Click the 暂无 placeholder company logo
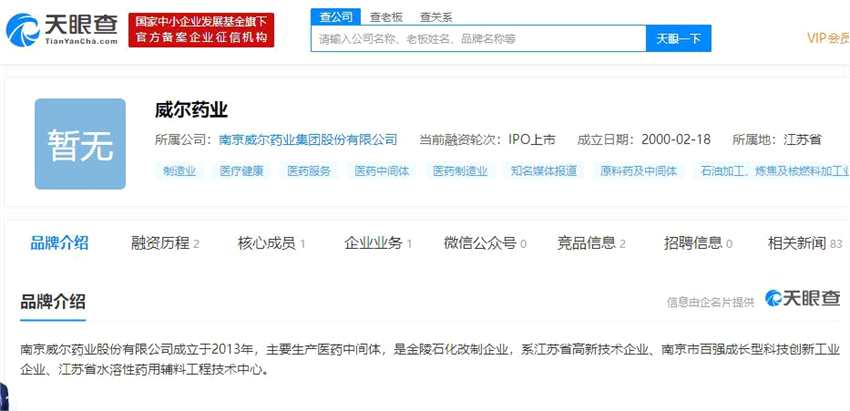This screenshot has width=850, height=411. pos(80,144)
